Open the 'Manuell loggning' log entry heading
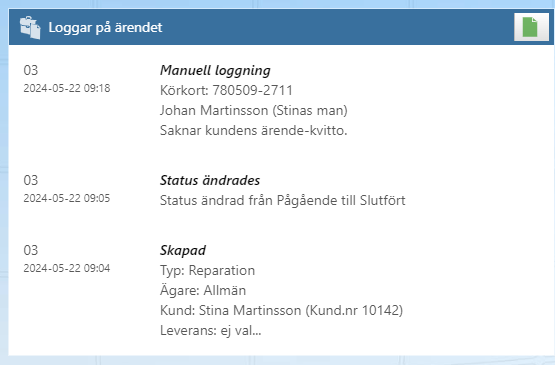 click(215, 70)
